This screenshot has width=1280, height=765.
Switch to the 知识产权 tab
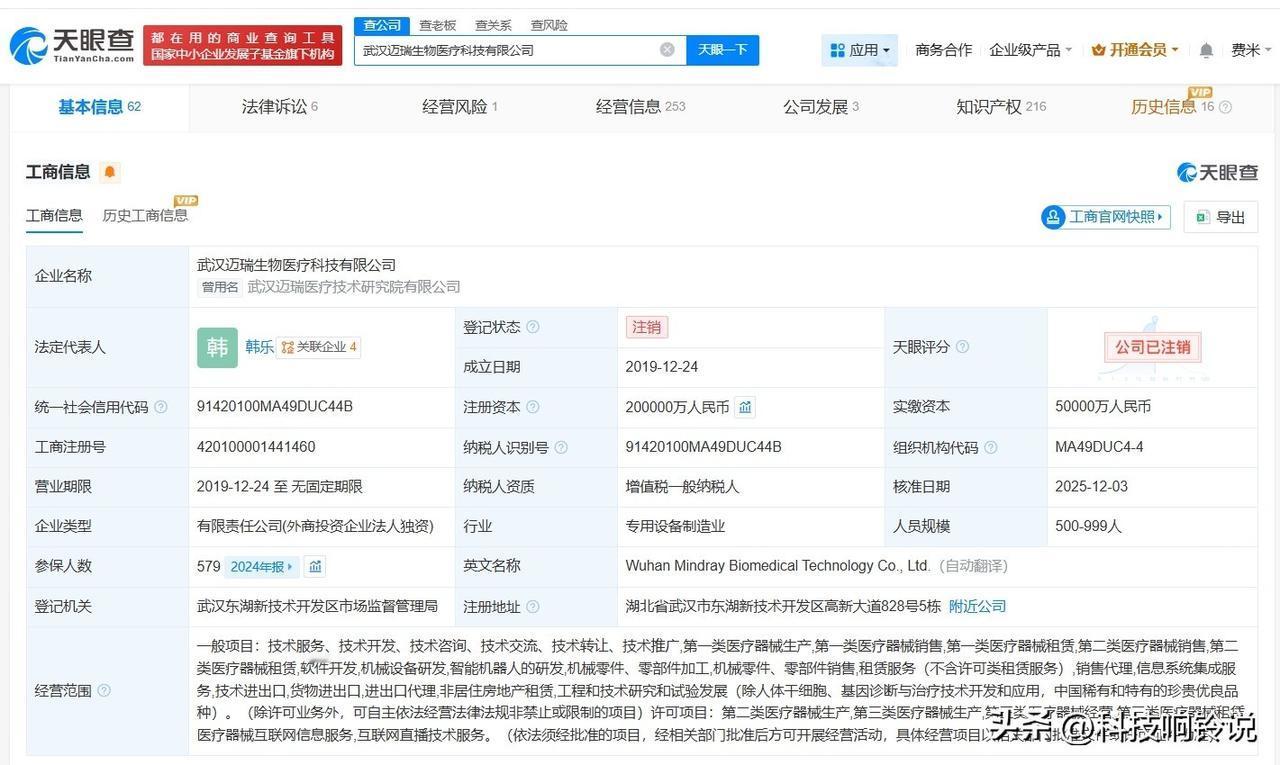point(1001,107)
